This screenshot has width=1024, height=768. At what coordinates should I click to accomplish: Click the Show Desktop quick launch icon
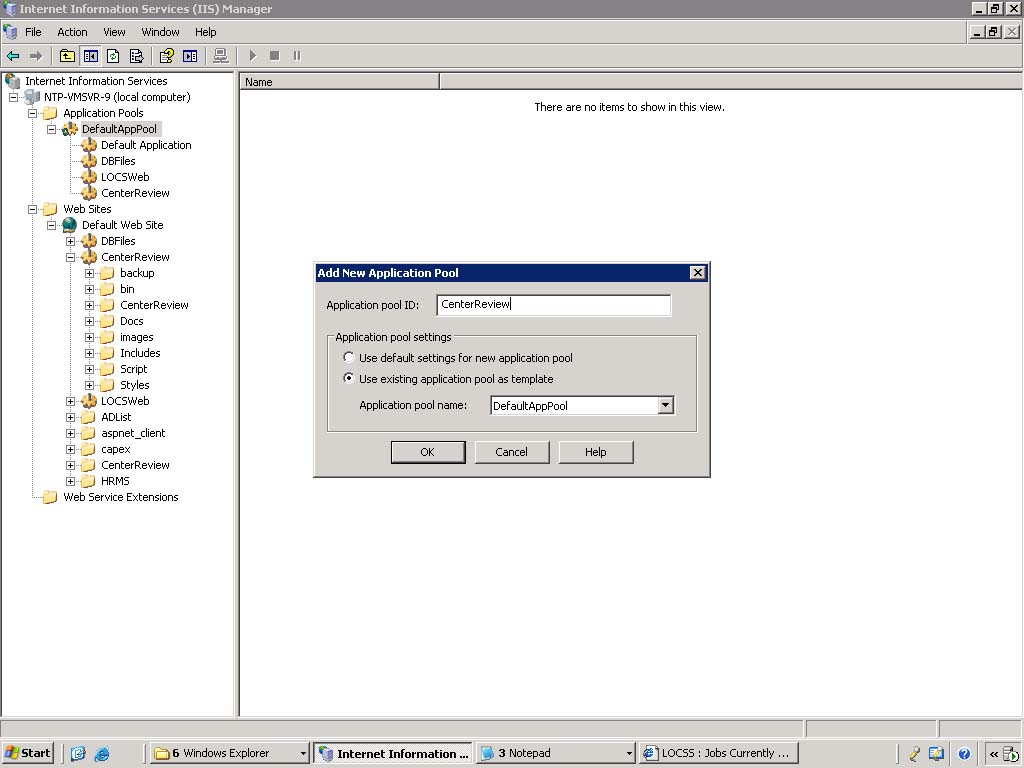coord(78,753)
